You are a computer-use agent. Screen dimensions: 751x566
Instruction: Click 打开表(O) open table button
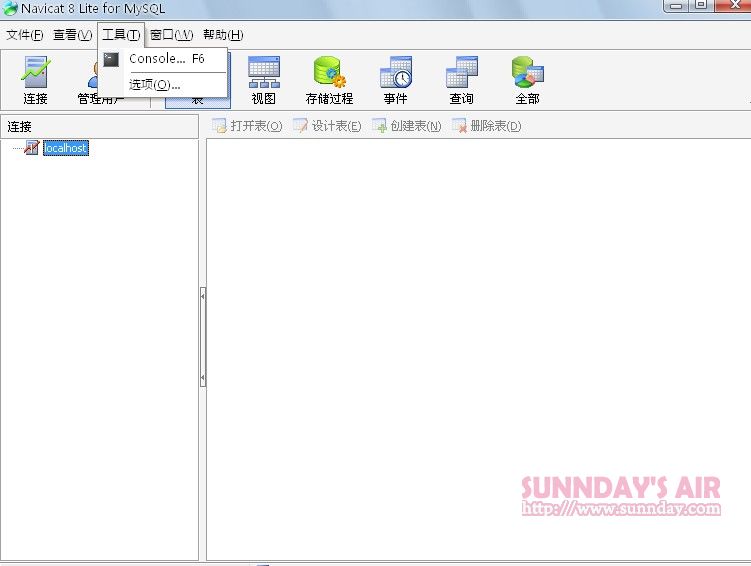[x=247, y=126]
